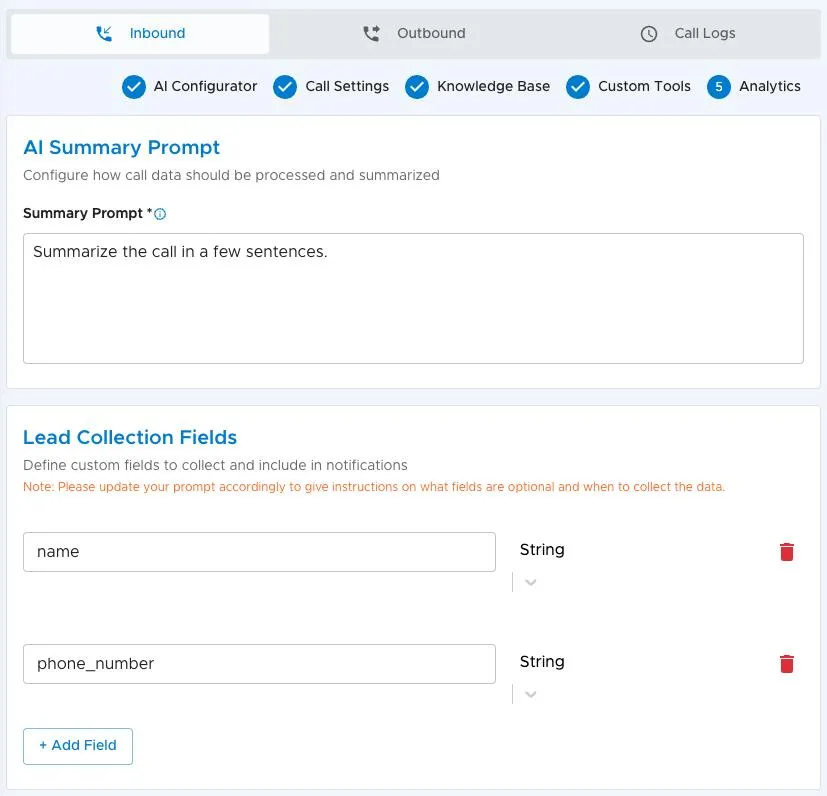Open String type selector for name field

(542, 550)
